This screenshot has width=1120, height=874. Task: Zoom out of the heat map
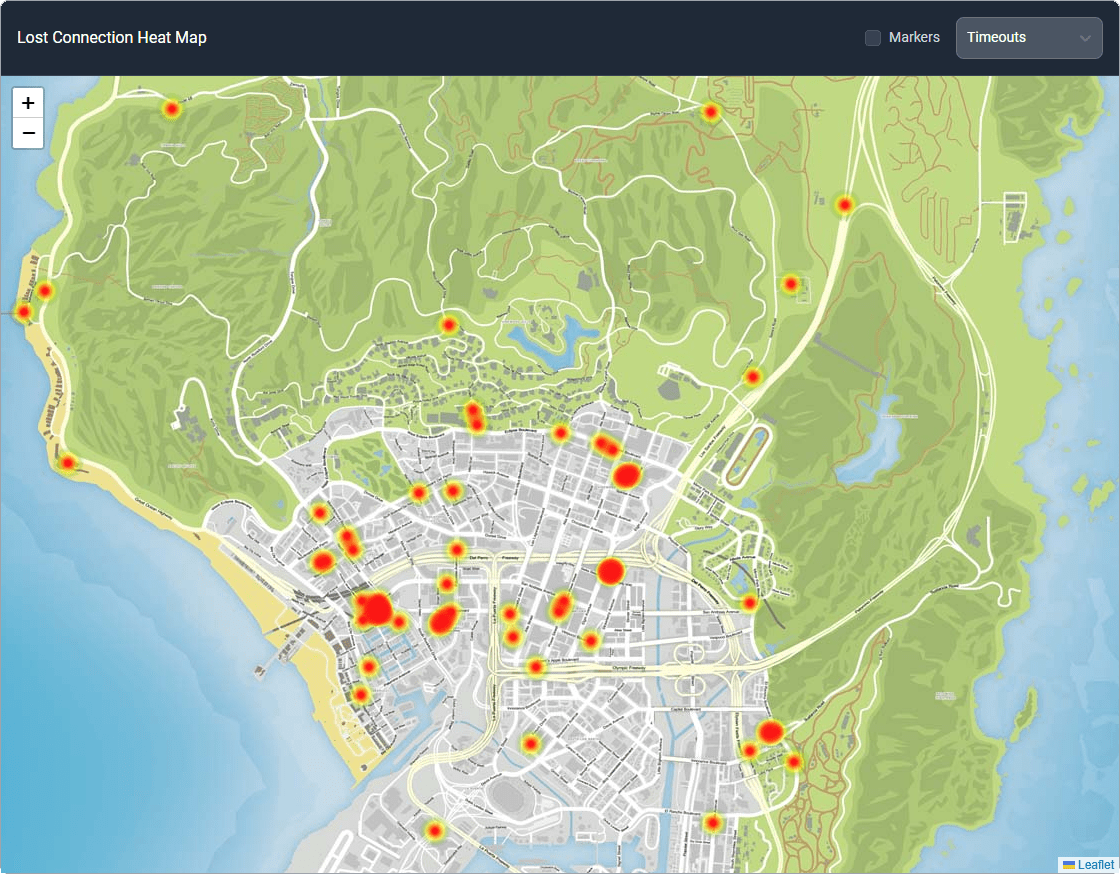[28, 134]
